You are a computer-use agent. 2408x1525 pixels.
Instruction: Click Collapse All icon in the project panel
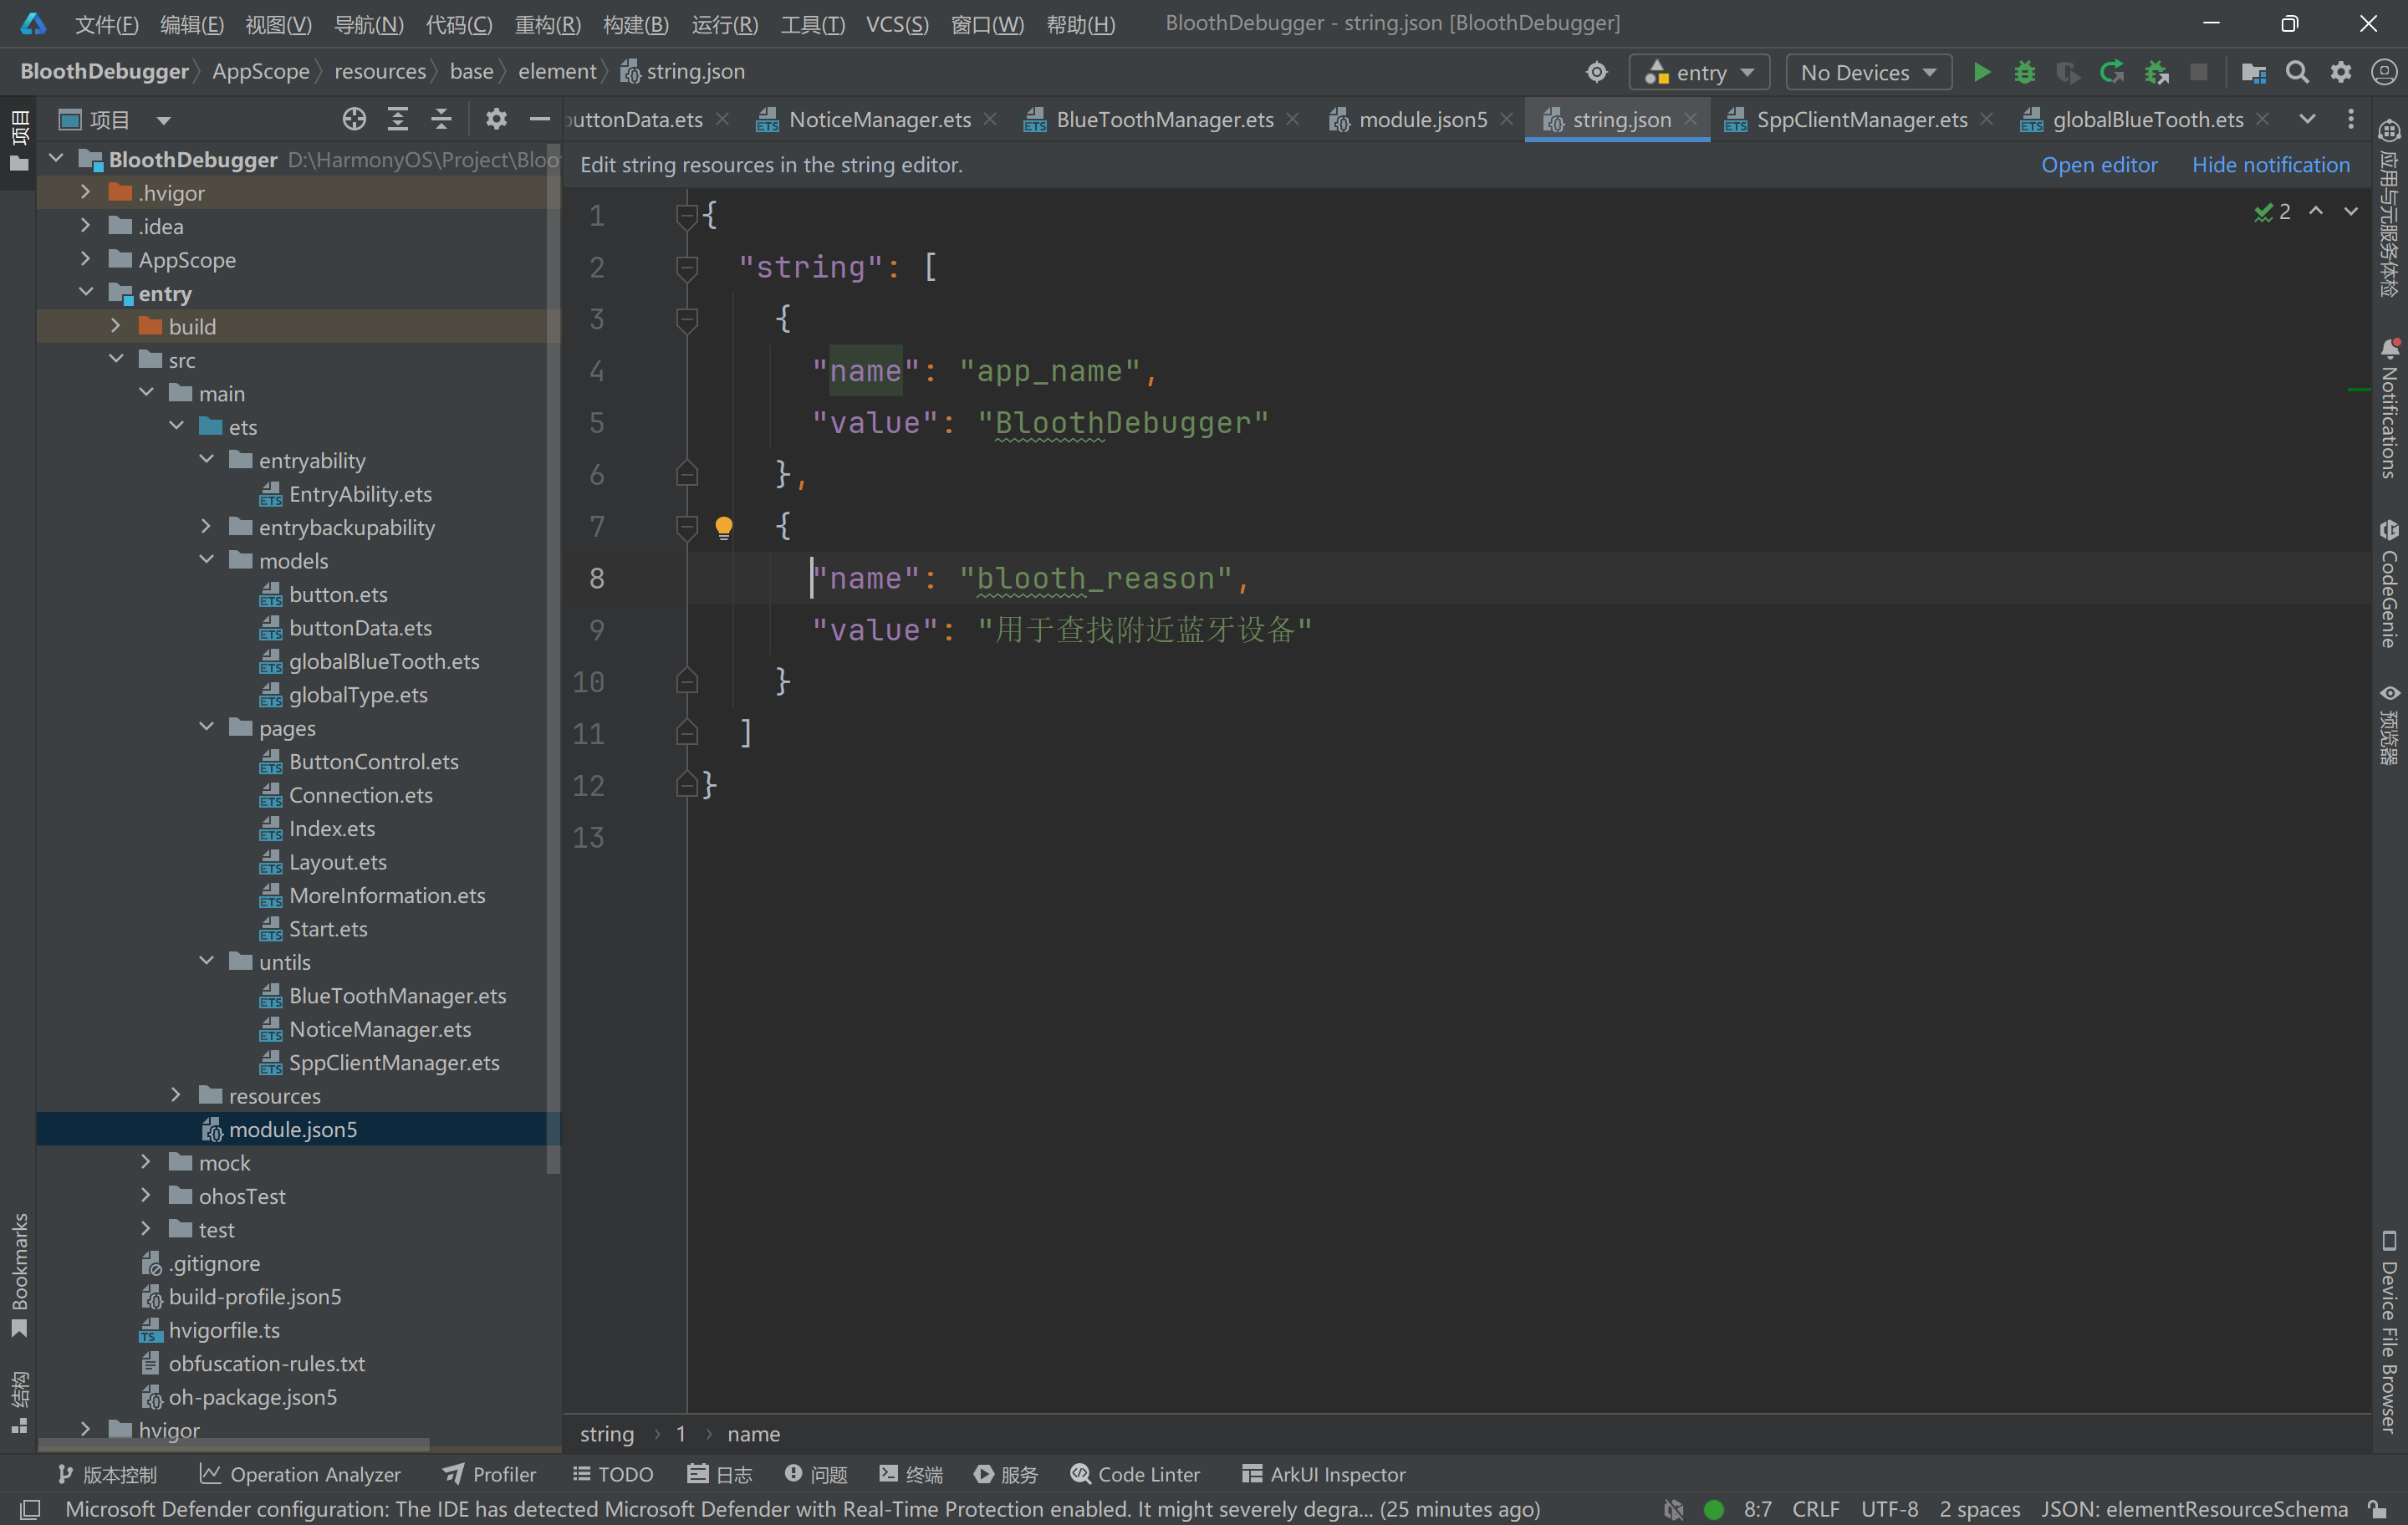pos(441,120)
